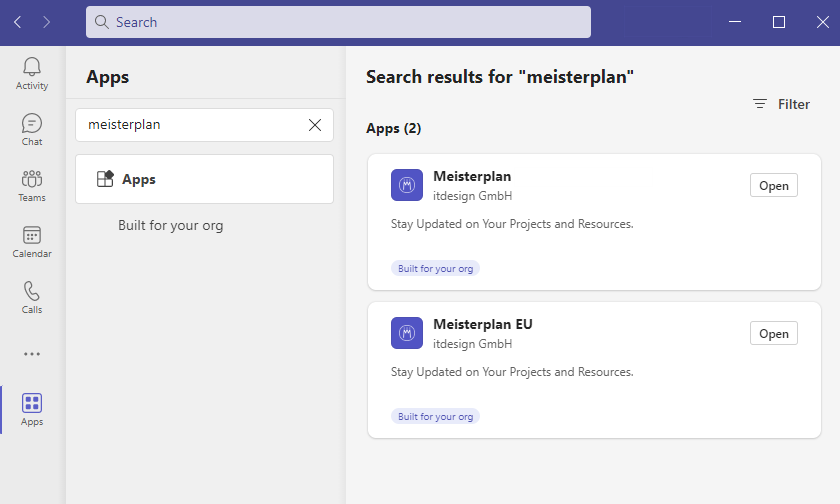Click the Meisterplan card title
The image size is (840, 504).
(472, 176)
